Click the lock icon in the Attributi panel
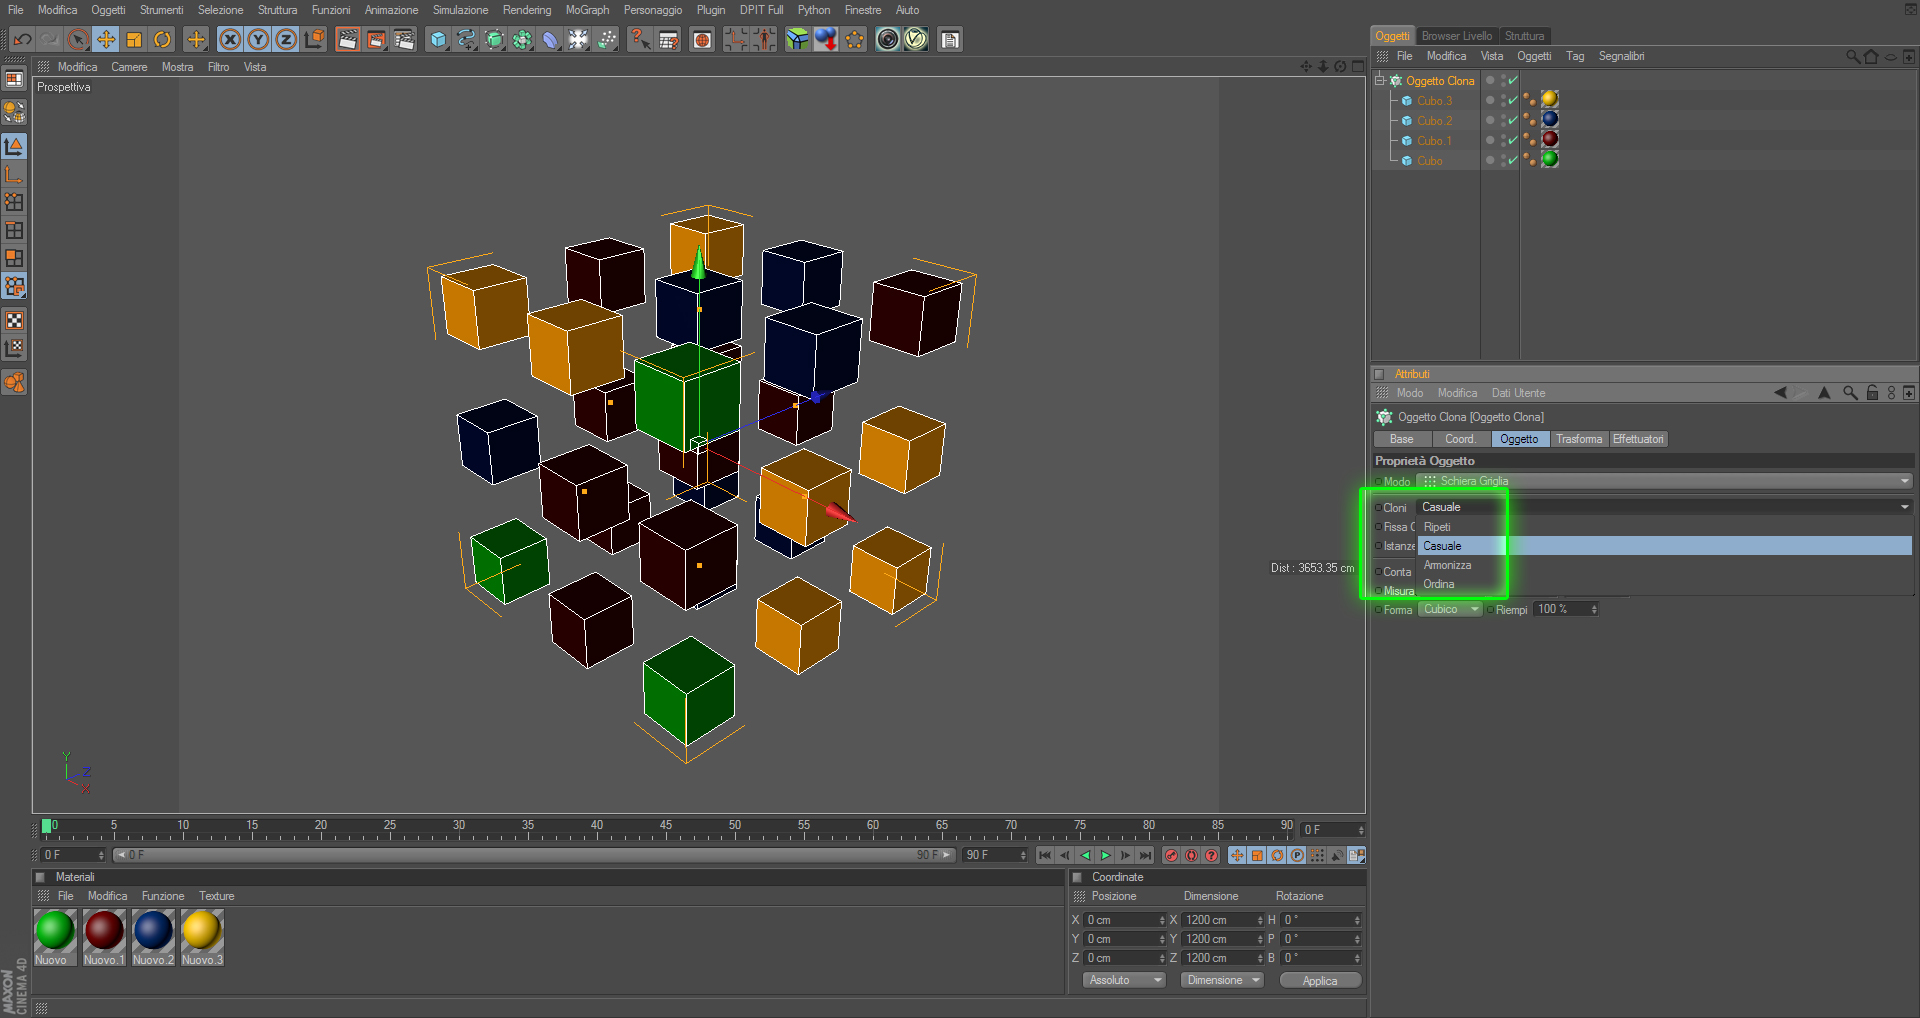 (x=1872, y=393)
